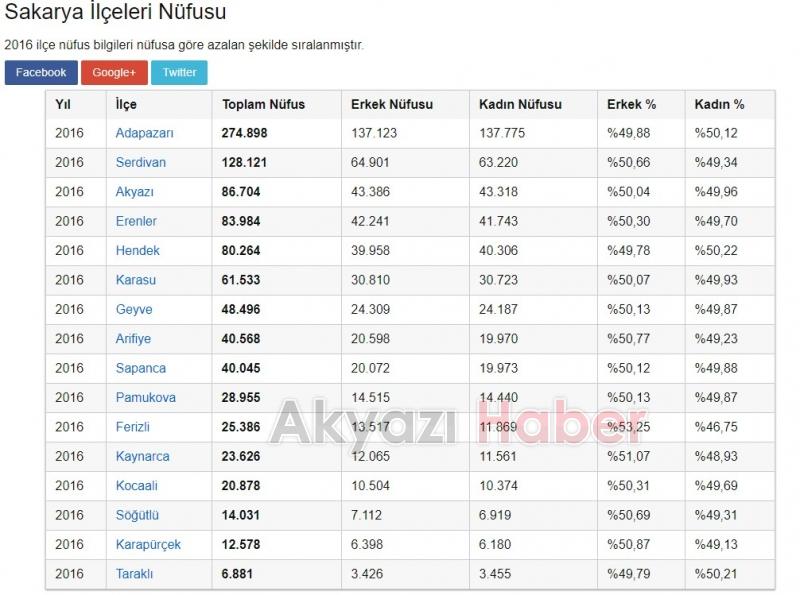Viewport: 800px width, 595px height.
Task: Click the Erenler district link
Action: click(x=136, y=221)
